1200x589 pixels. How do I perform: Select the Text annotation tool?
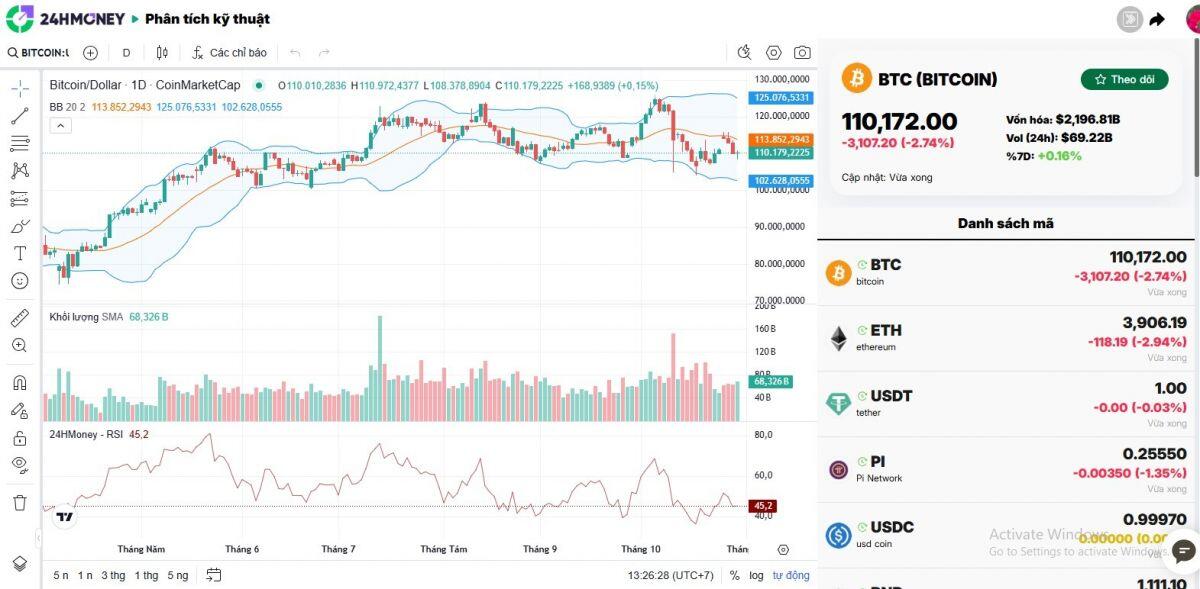pyautogui.click(x=19, y=253)
